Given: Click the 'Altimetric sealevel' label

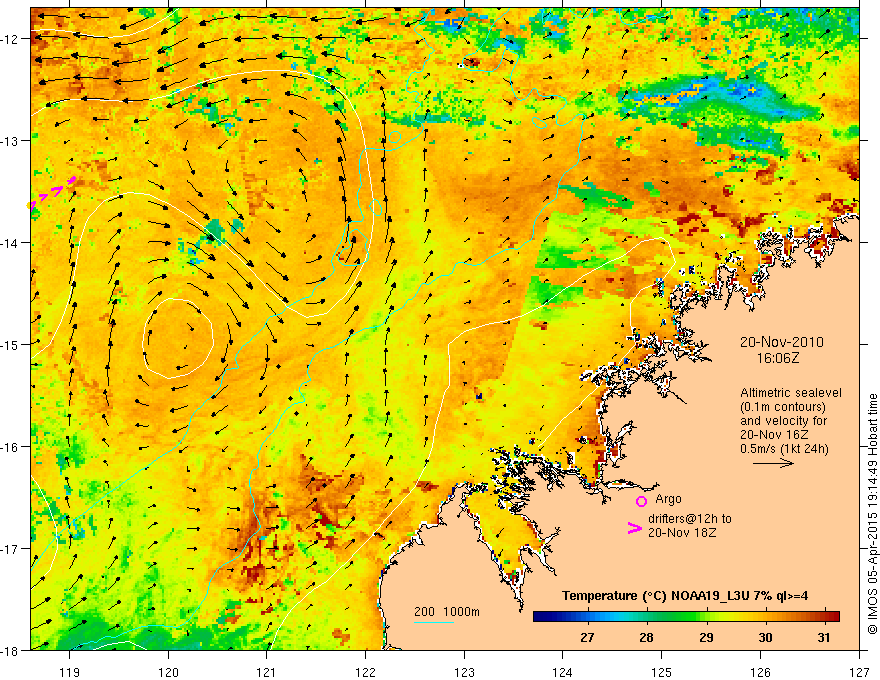Looking at the screenshot, I should point(791,393).
